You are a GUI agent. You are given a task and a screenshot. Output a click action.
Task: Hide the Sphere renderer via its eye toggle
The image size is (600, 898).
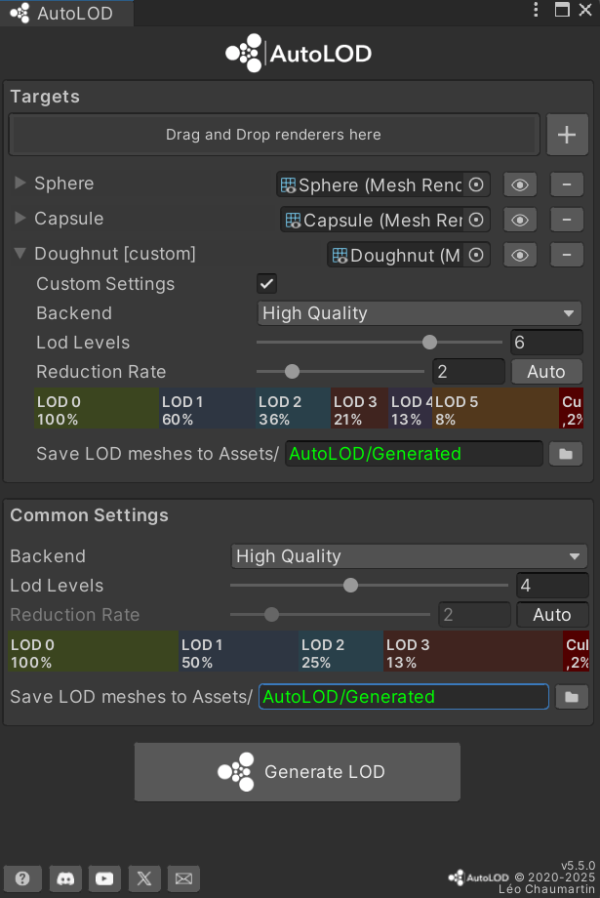tap(519, 185)
